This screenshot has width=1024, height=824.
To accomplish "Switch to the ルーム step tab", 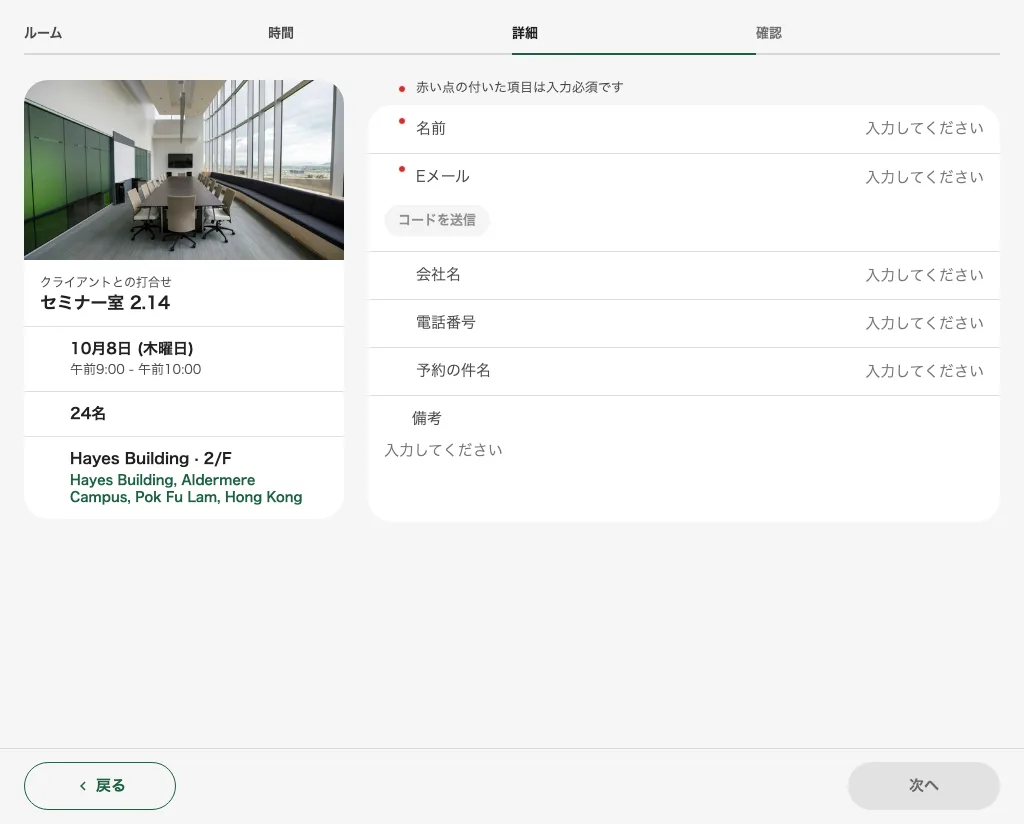I will pyautogui.click(x=43, y=33).
